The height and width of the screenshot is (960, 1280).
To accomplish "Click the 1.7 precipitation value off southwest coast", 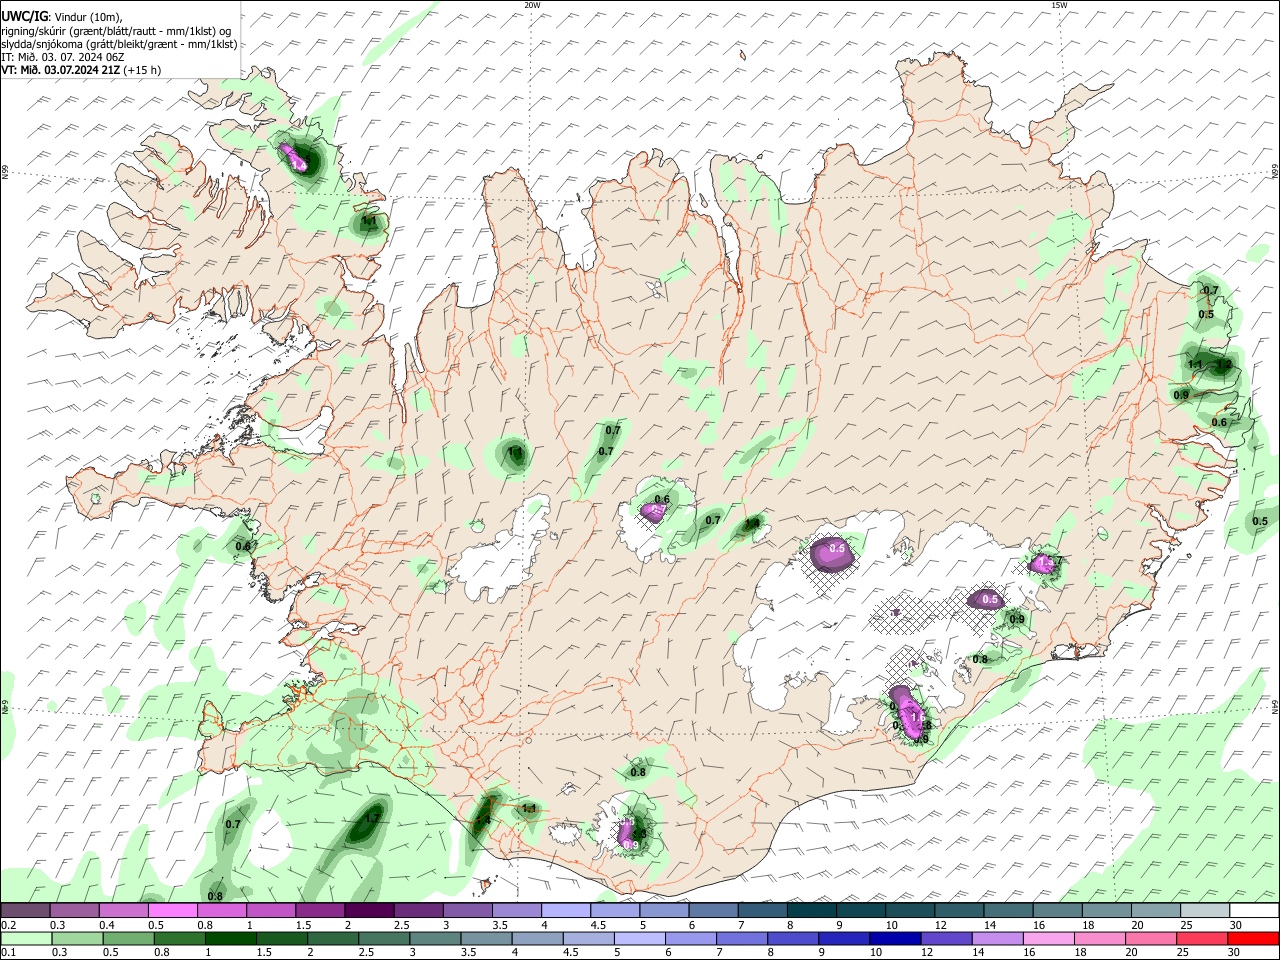I will 372,818.
